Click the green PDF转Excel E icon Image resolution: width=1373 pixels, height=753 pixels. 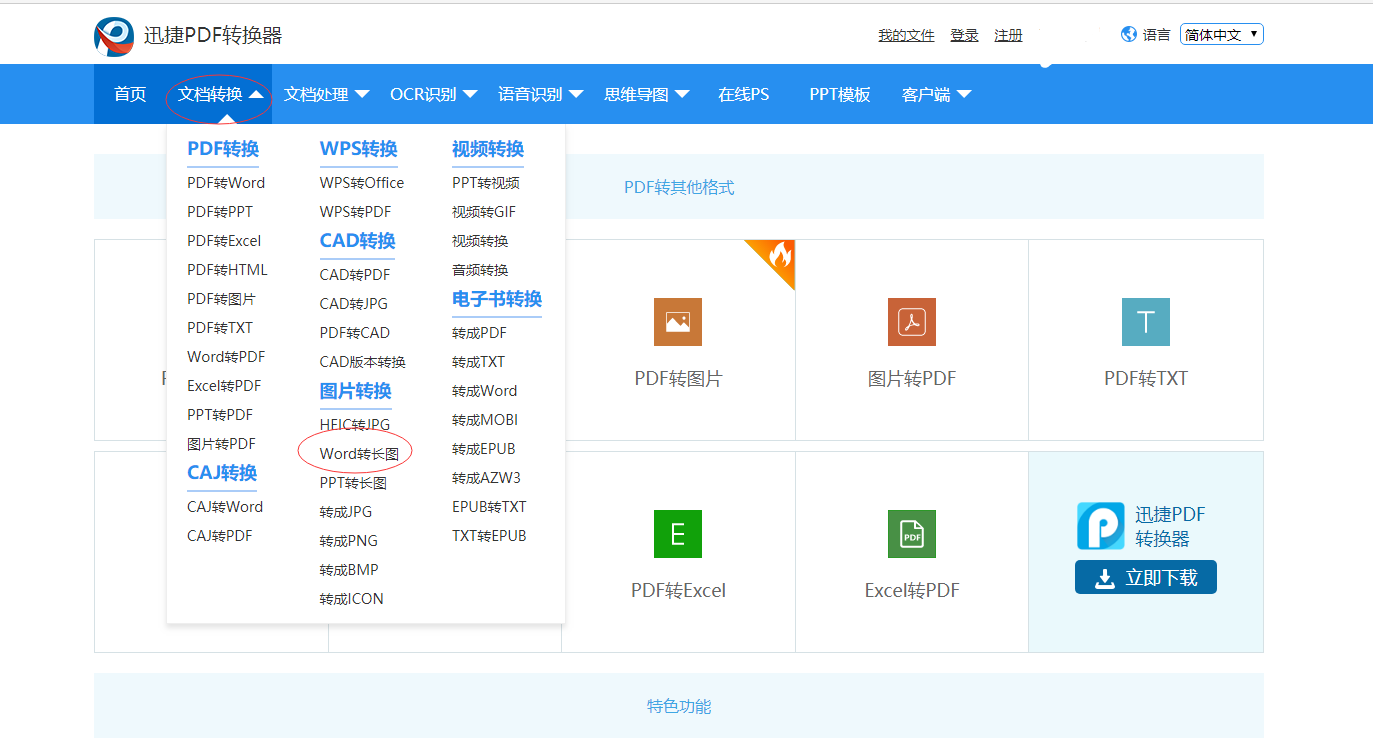click(678, 534)
